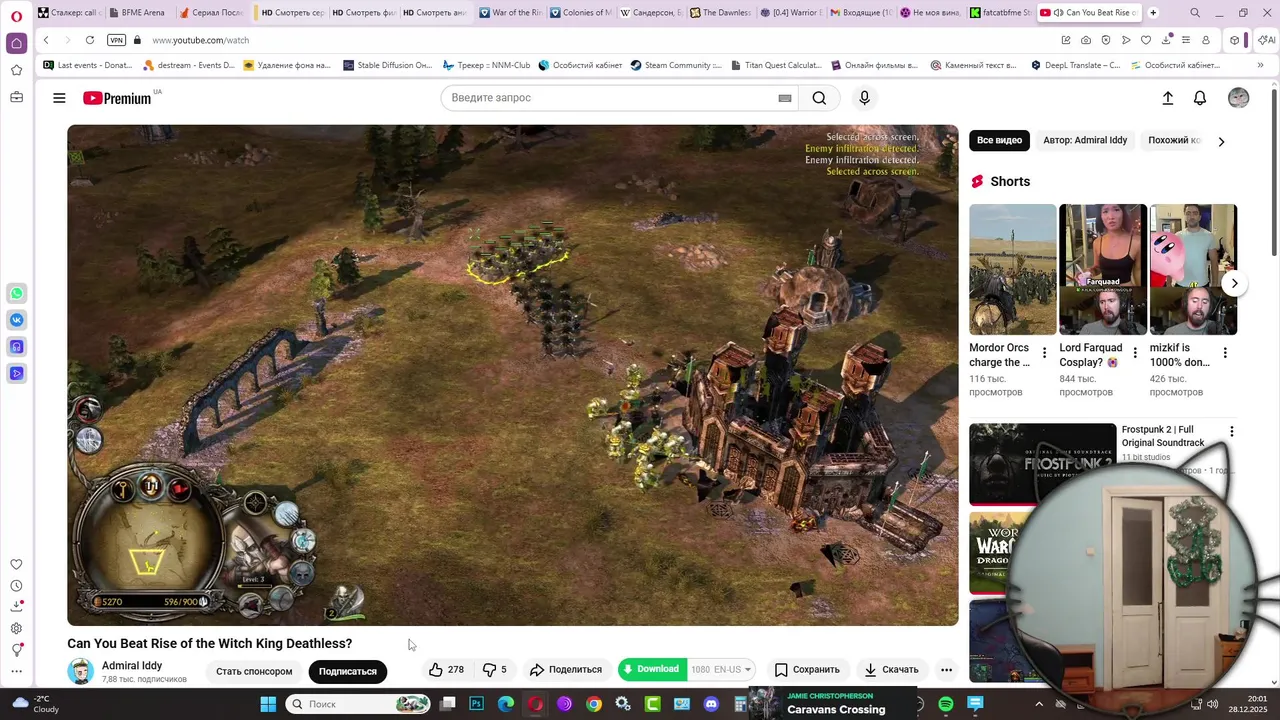Image resolution: width=1280 pixels, height=720 pixels.
Task: Open the DeepL Translate bookmark
Action: tap(1076, 65)
